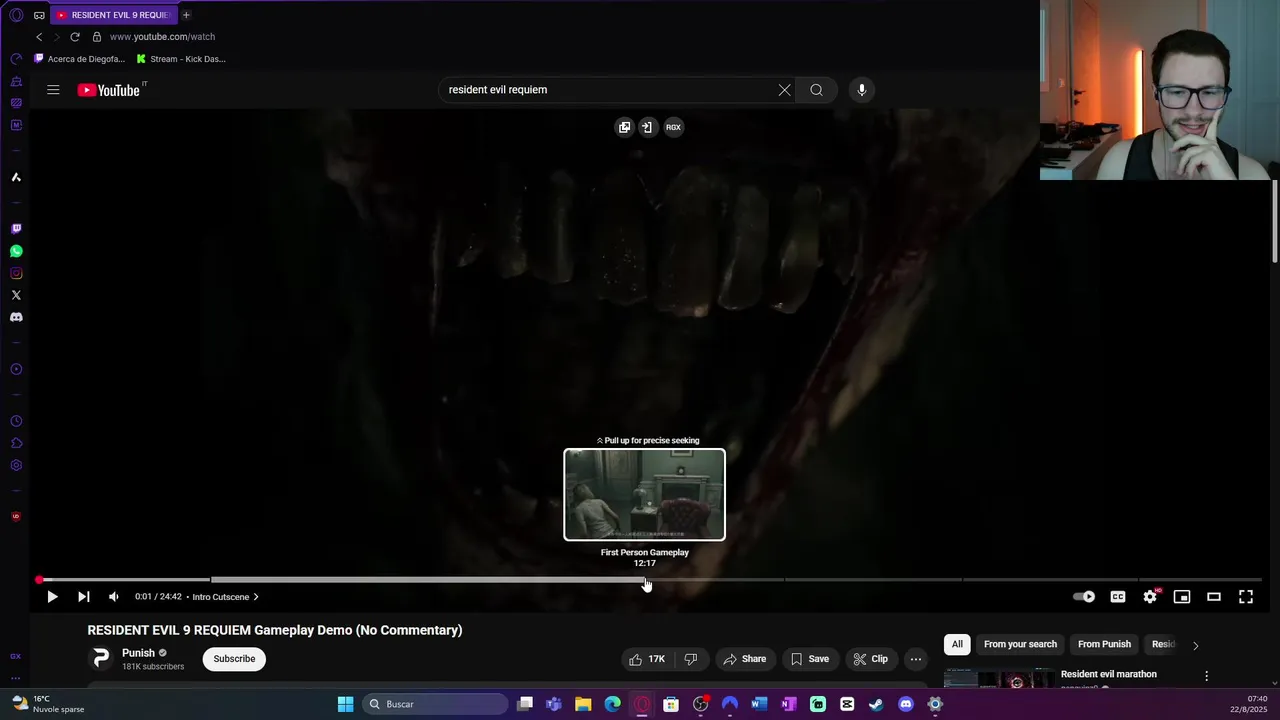Screen dimensions: 1280x720
Task: Open Instagram in Opera sidebar
Action: (x=16, y=273)
